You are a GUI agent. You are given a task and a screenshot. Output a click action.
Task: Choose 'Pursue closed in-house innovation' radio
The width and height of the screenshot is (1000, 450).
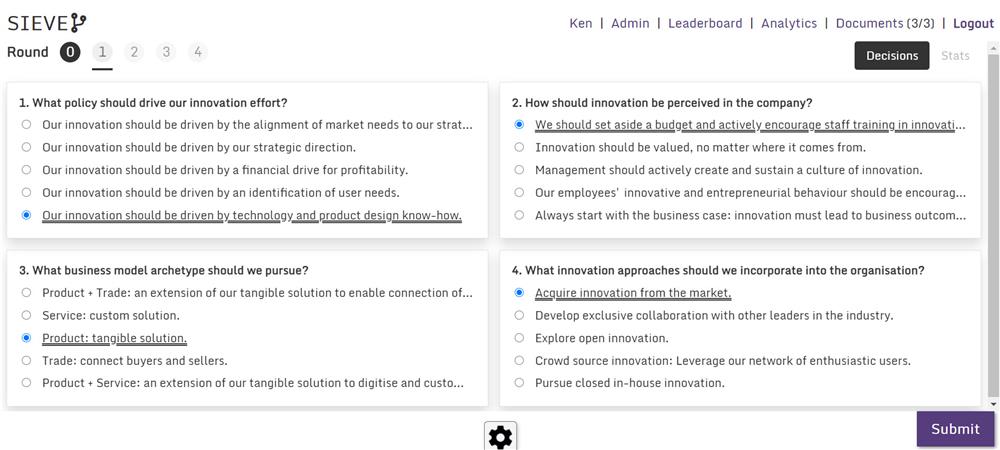519,383
